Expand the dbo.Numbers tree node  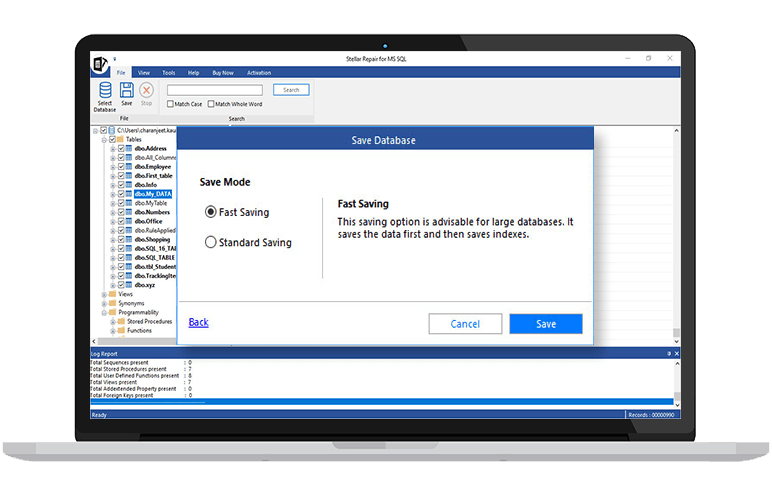pyautogui.click(x=113, y=212)
